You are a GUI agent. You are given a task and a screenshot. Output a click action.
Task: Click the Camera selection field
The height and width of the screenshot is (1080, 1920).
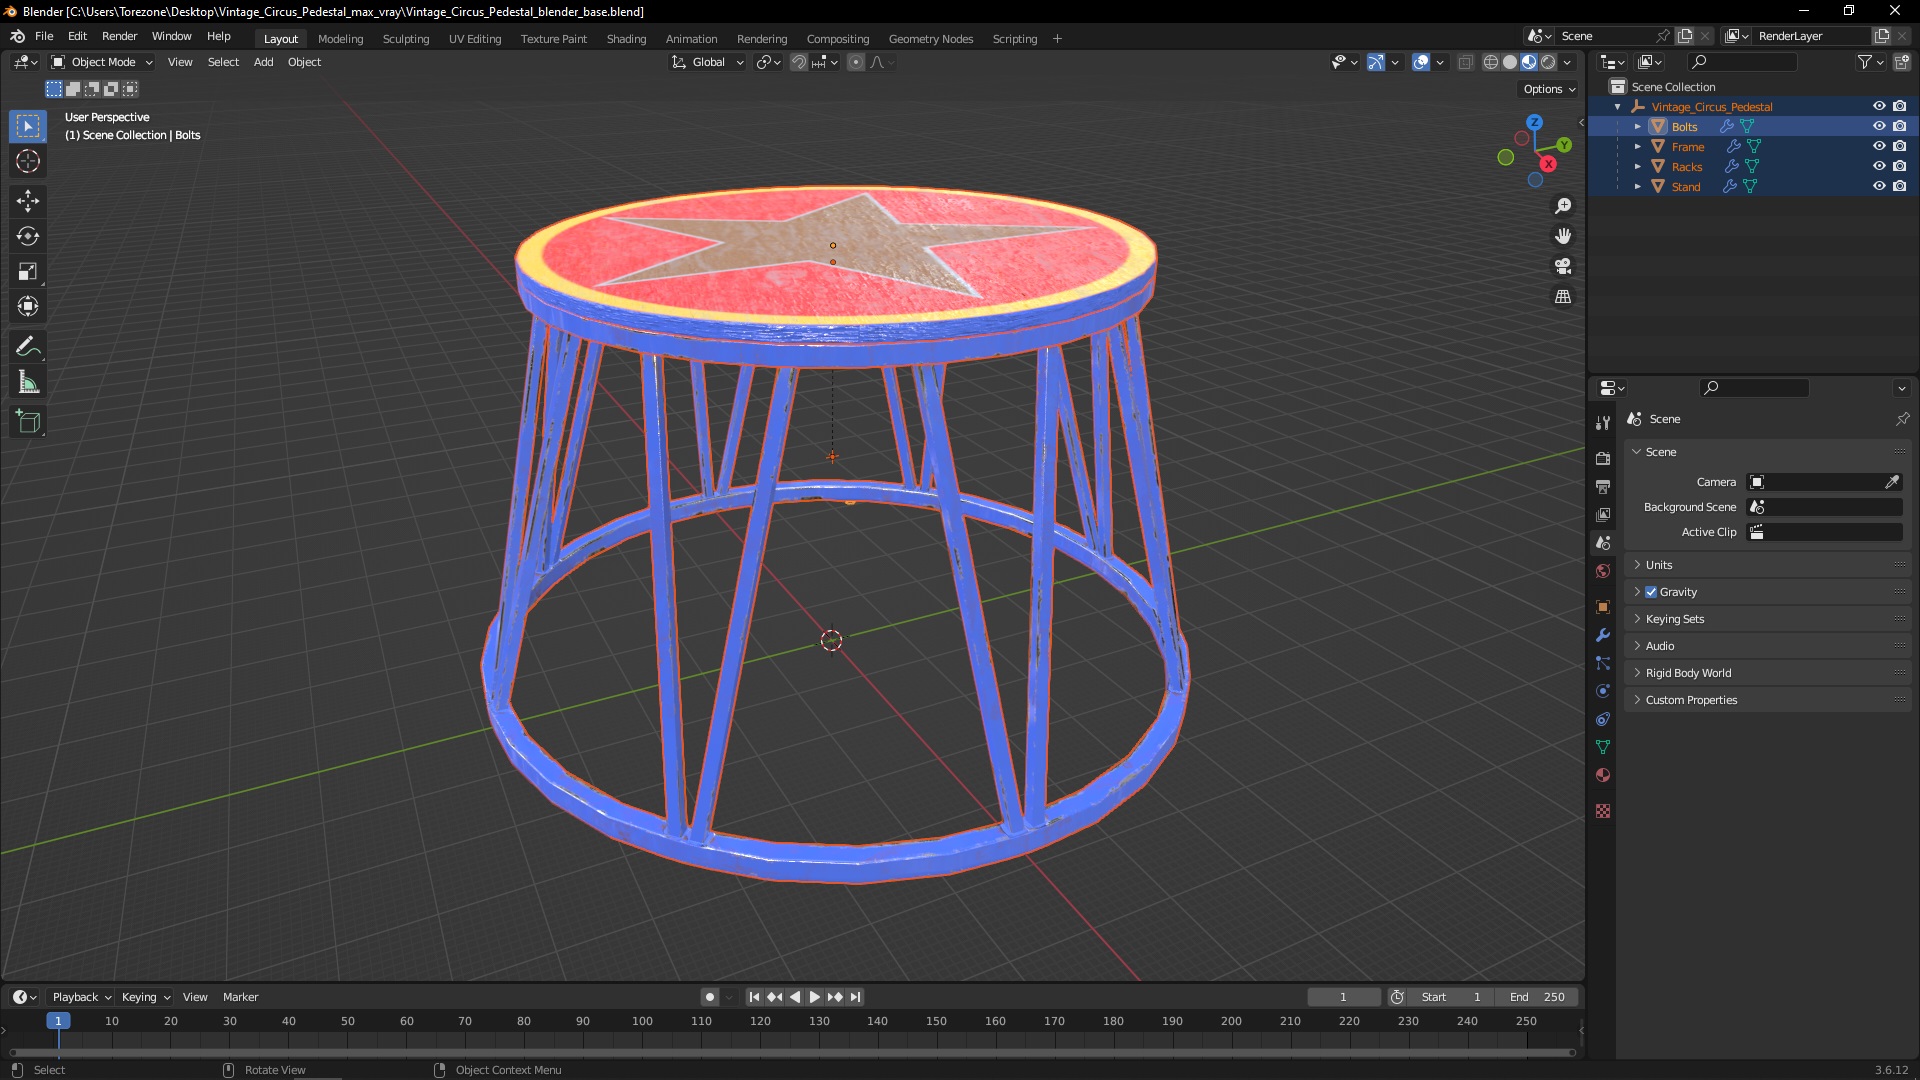[x=1815, y=482]
